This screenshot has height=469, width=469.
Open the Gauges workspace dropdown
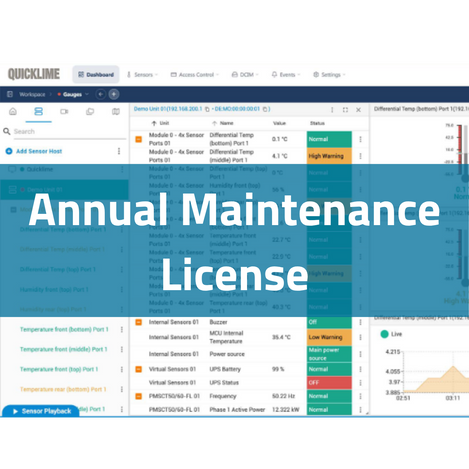click(x=73, y=94)
